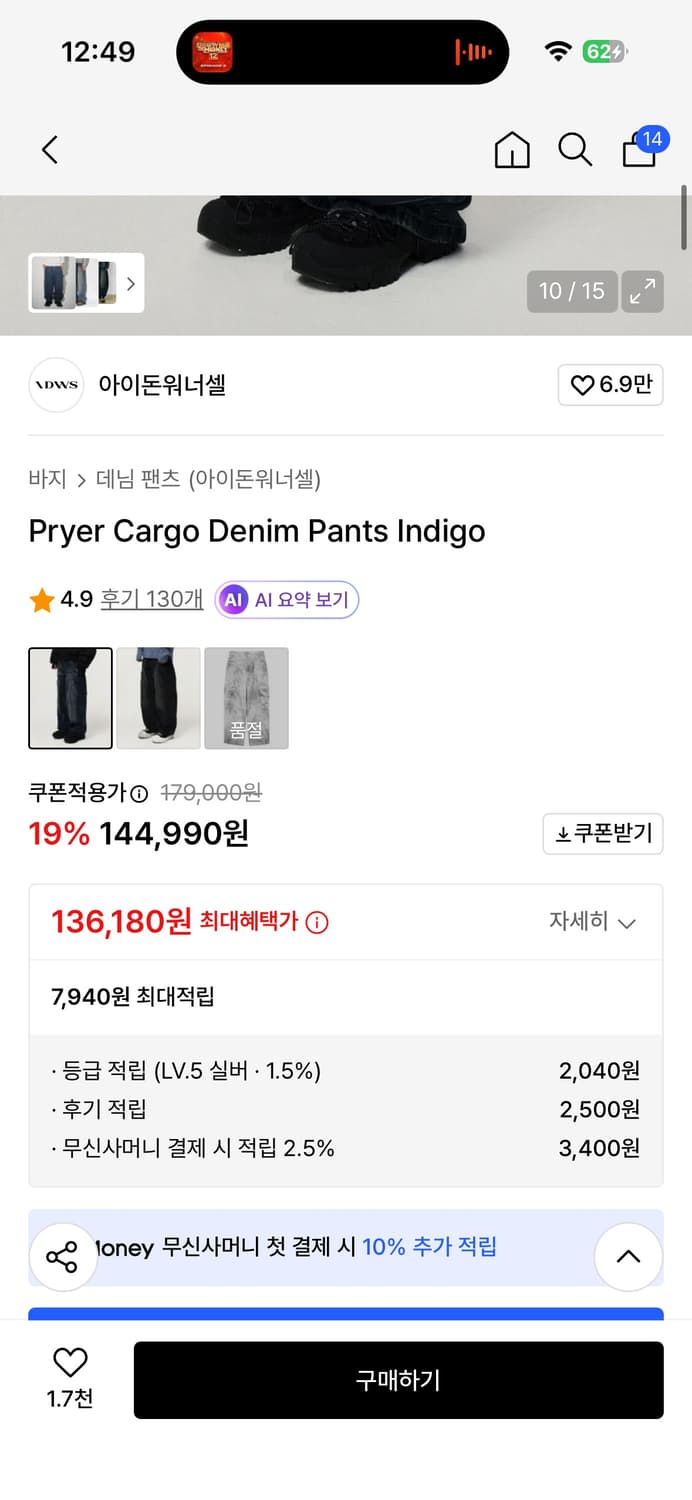Expand 자세히 benefit price details
The image size is (692, 1500).
click(x=593, y=922)
